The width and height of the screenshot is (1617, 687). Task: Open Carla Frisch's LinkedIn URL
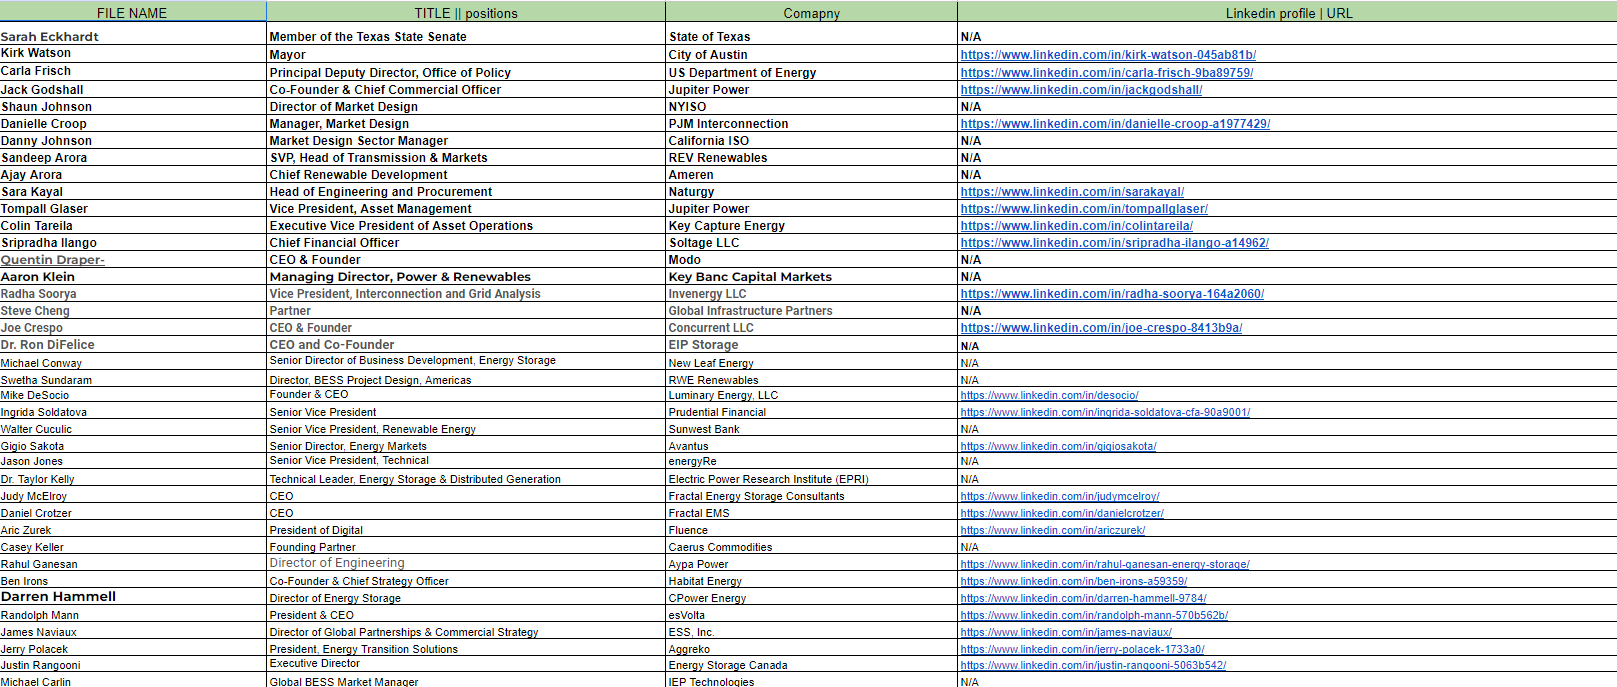pyautogui.click(x=1107, y=73)
